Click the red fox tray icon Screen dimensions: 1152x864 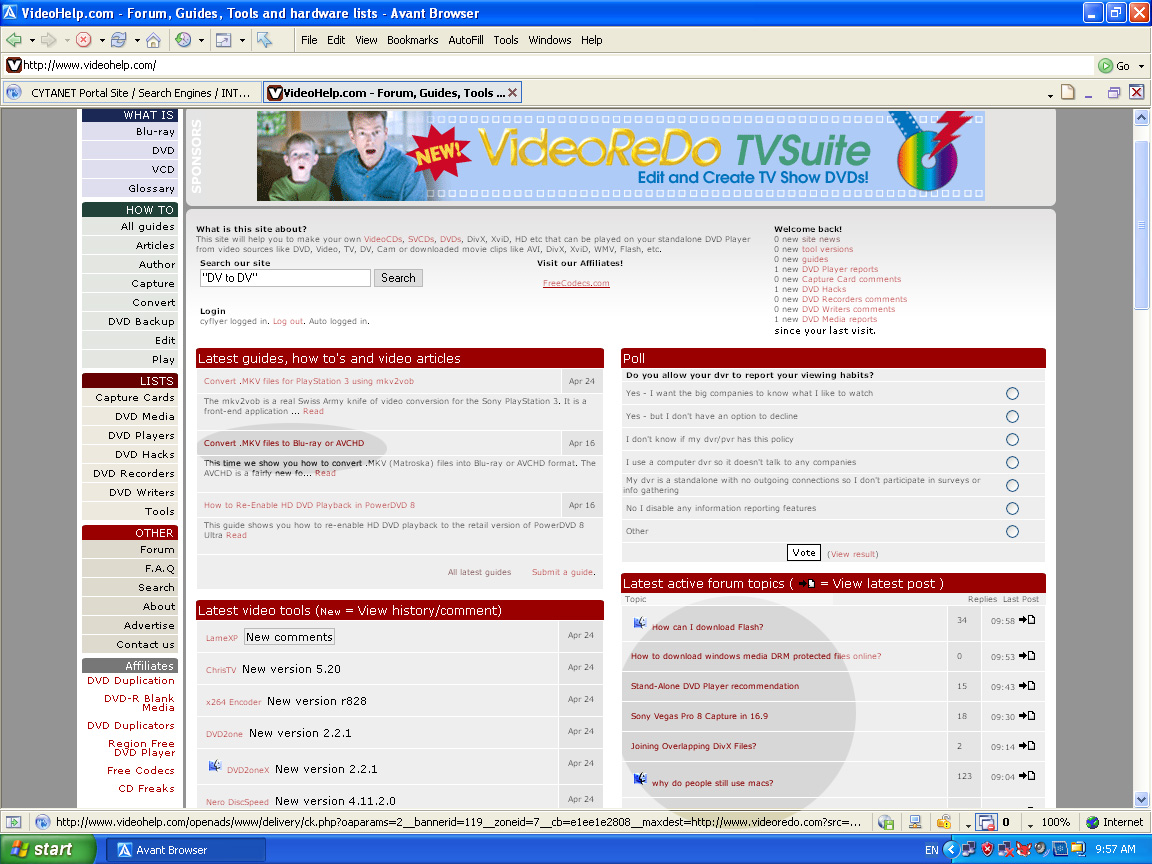[1023, 849]
